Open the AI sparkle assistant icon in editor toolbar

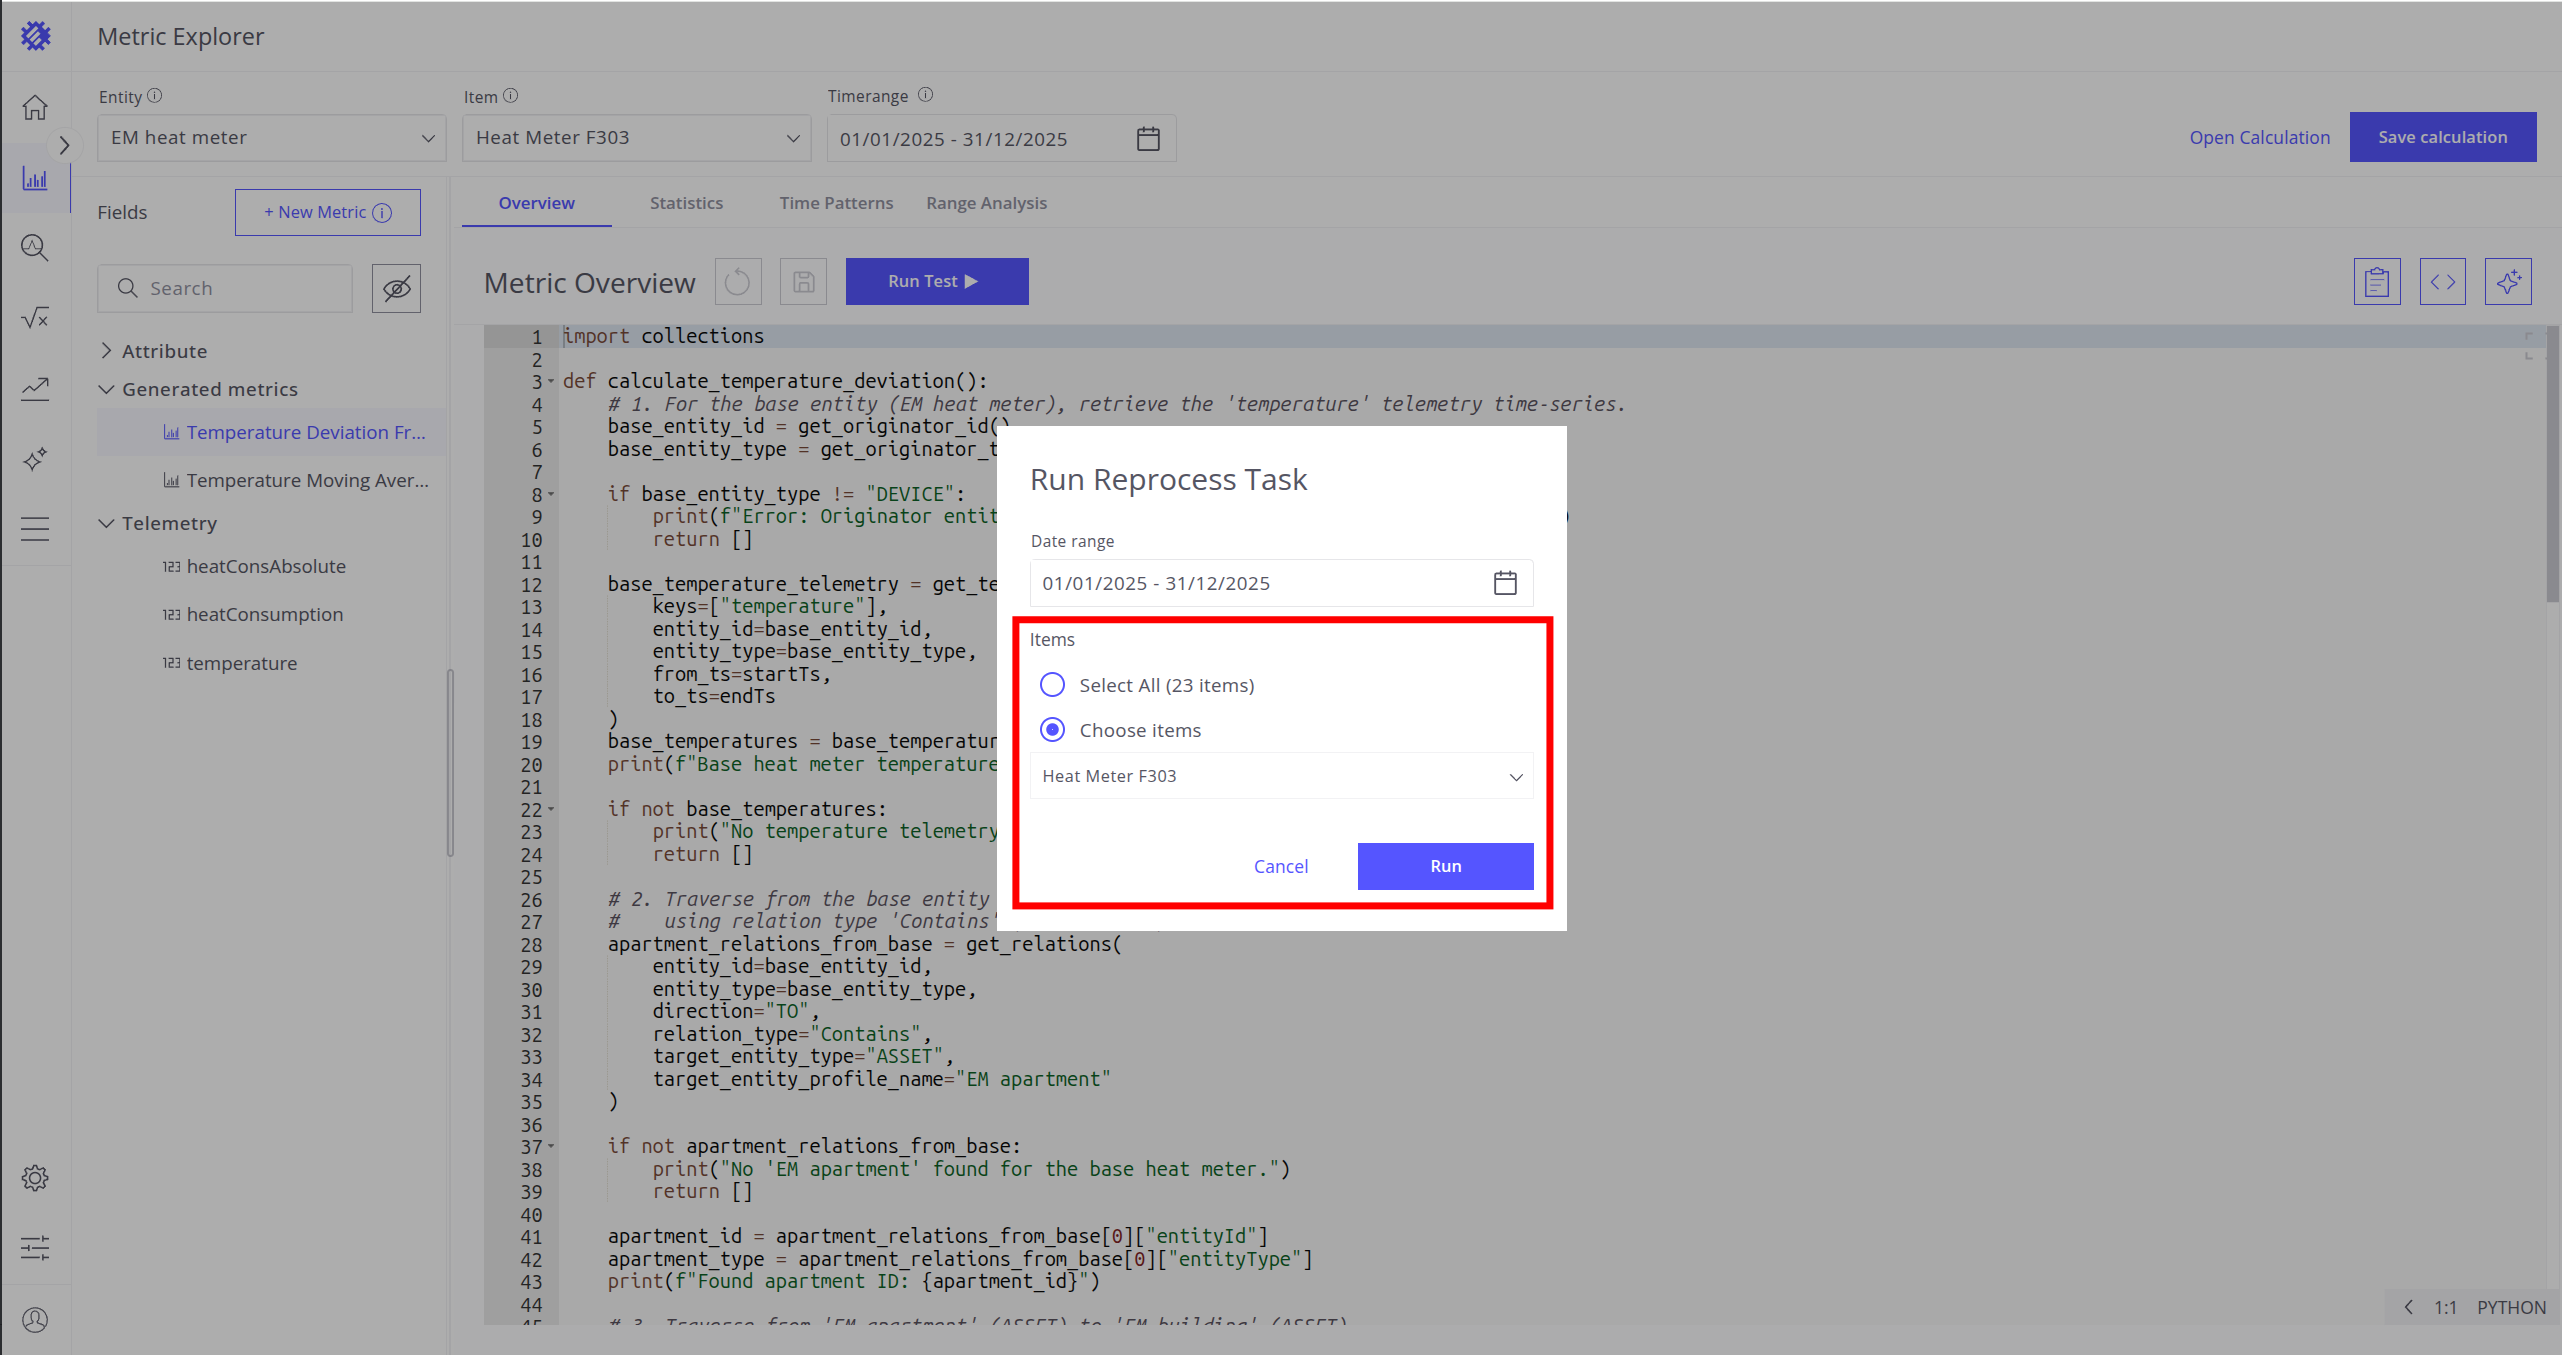(x=2507, y=282)
